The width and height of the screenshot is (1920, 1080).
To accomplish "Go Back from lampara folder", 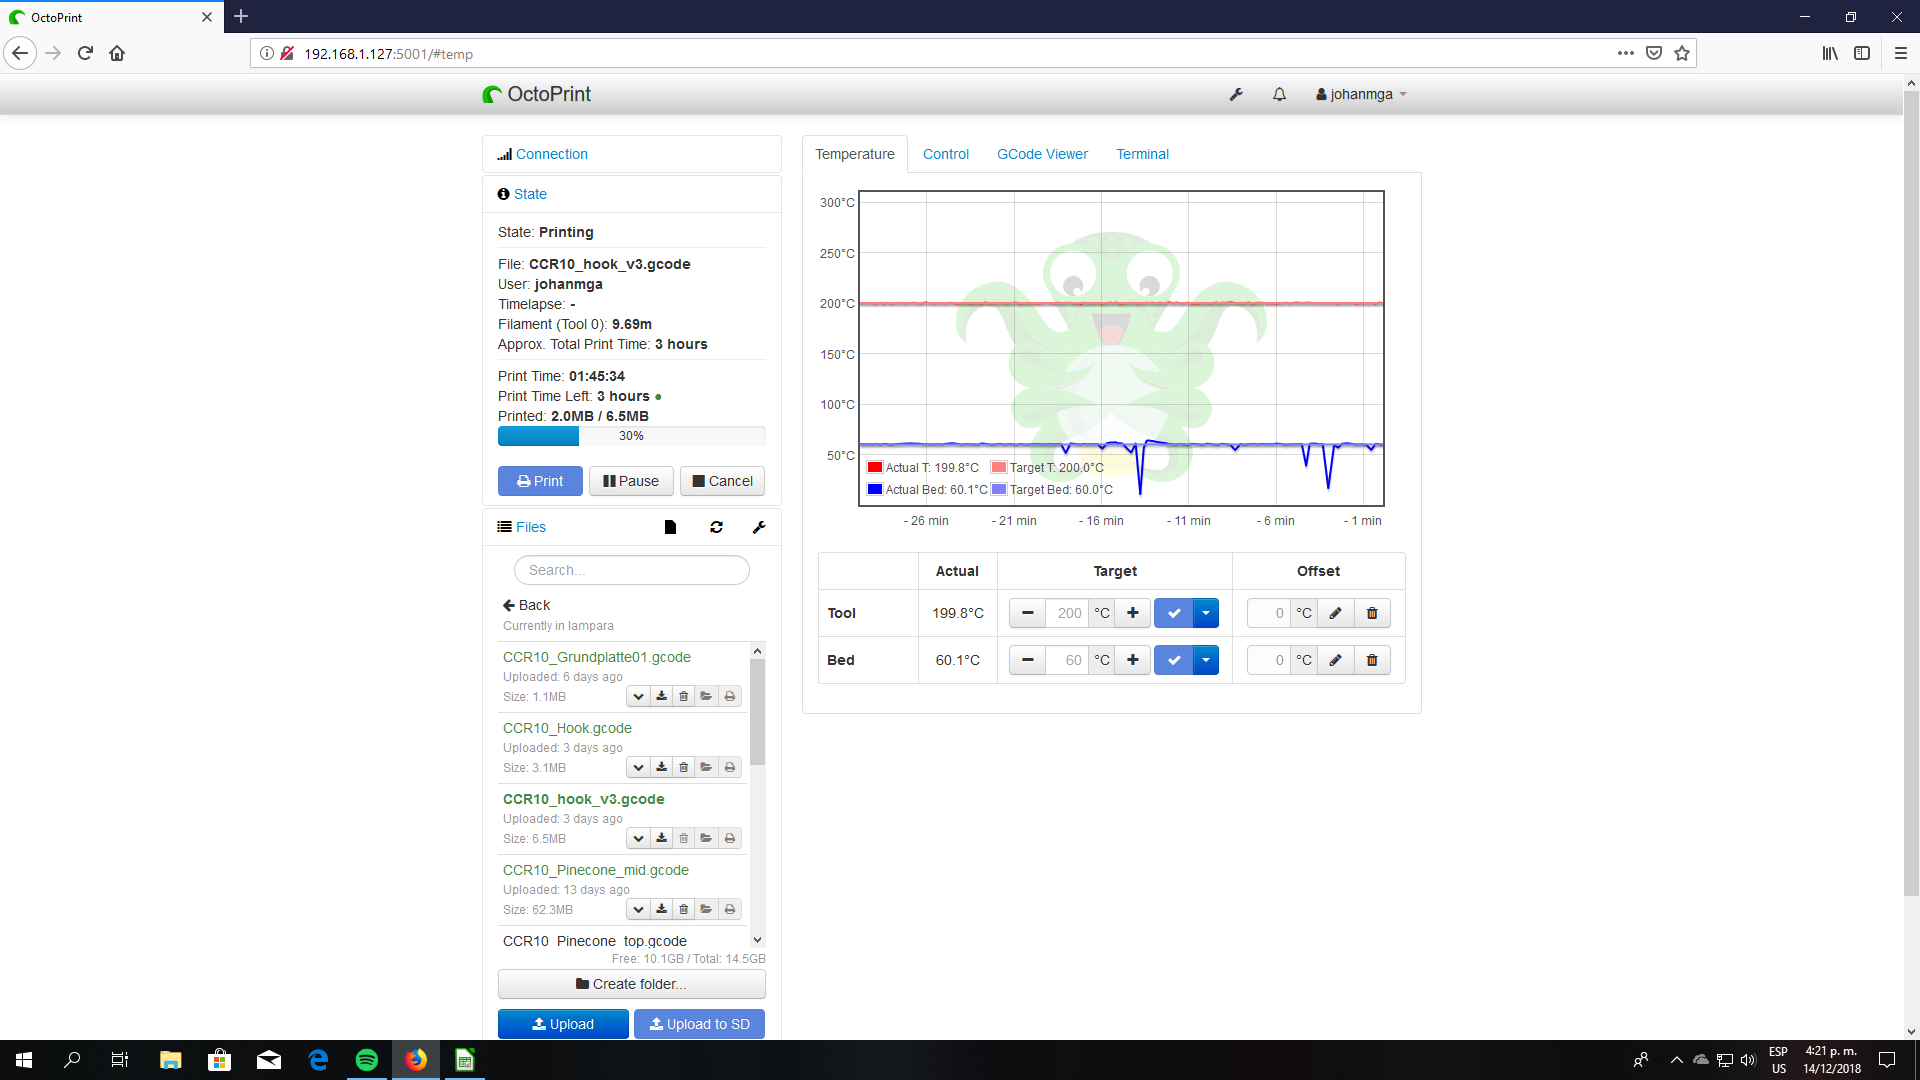I will point(526,605).
